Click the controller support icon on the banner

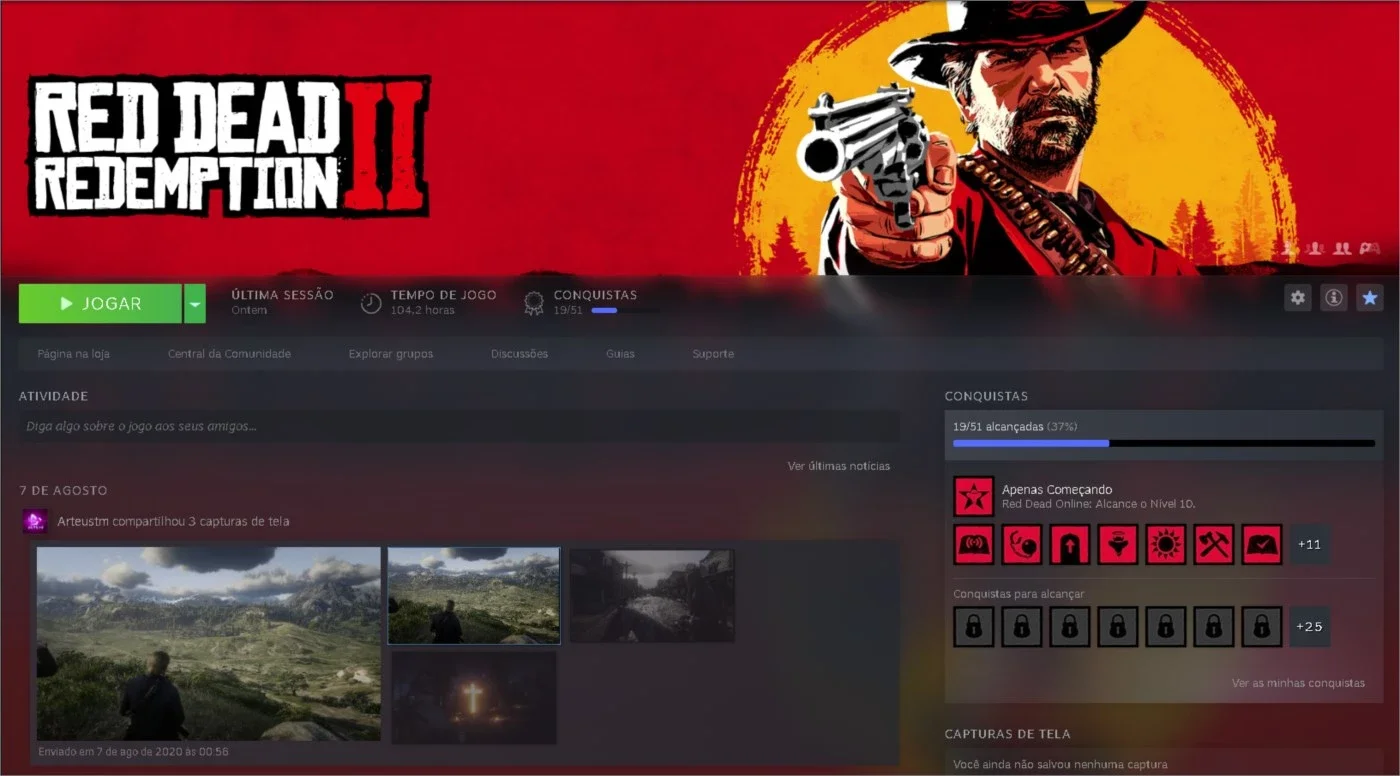click(x=1369, y=248)
